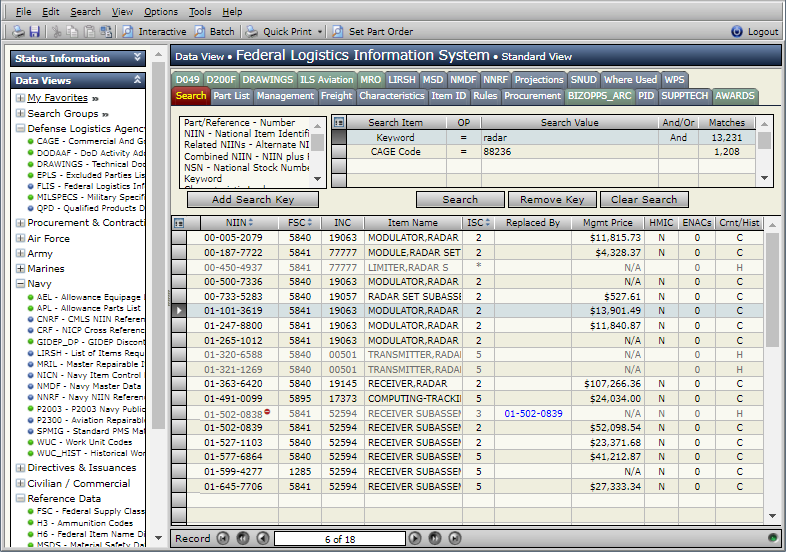Open replaced-by link 01-502-0839
Viewport: 786px width, 552px height.
tap(533, 414)
